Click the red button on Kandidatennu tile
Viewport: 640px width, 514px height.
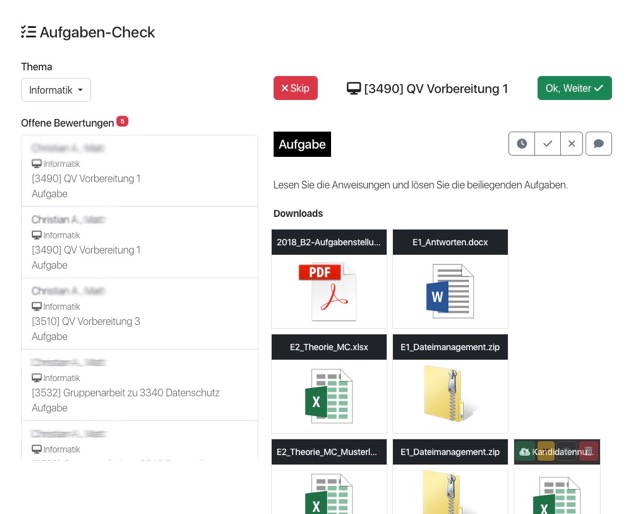(589, 452)
